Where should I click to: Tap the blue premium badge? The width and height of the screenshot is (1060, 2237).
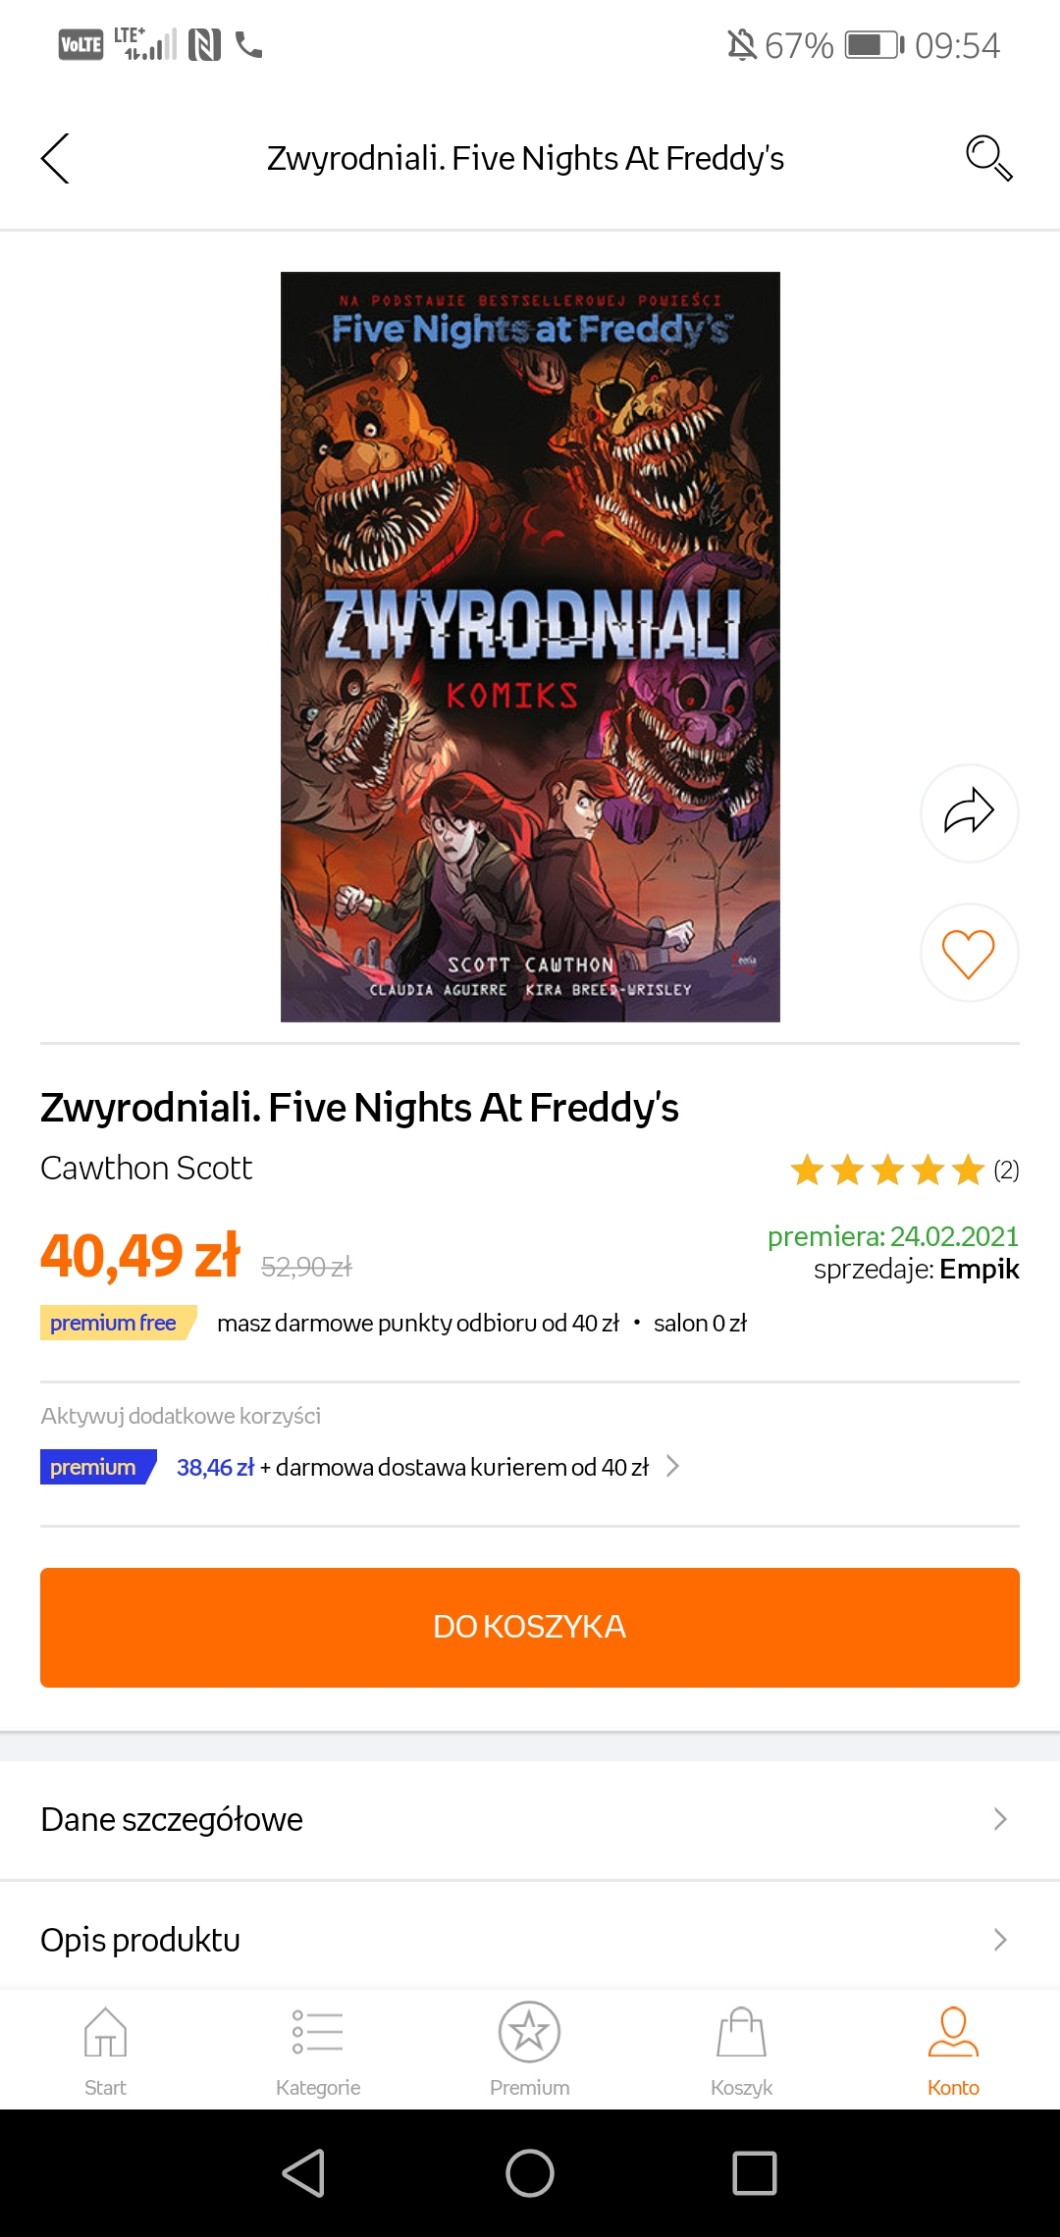coord(98,1466)
